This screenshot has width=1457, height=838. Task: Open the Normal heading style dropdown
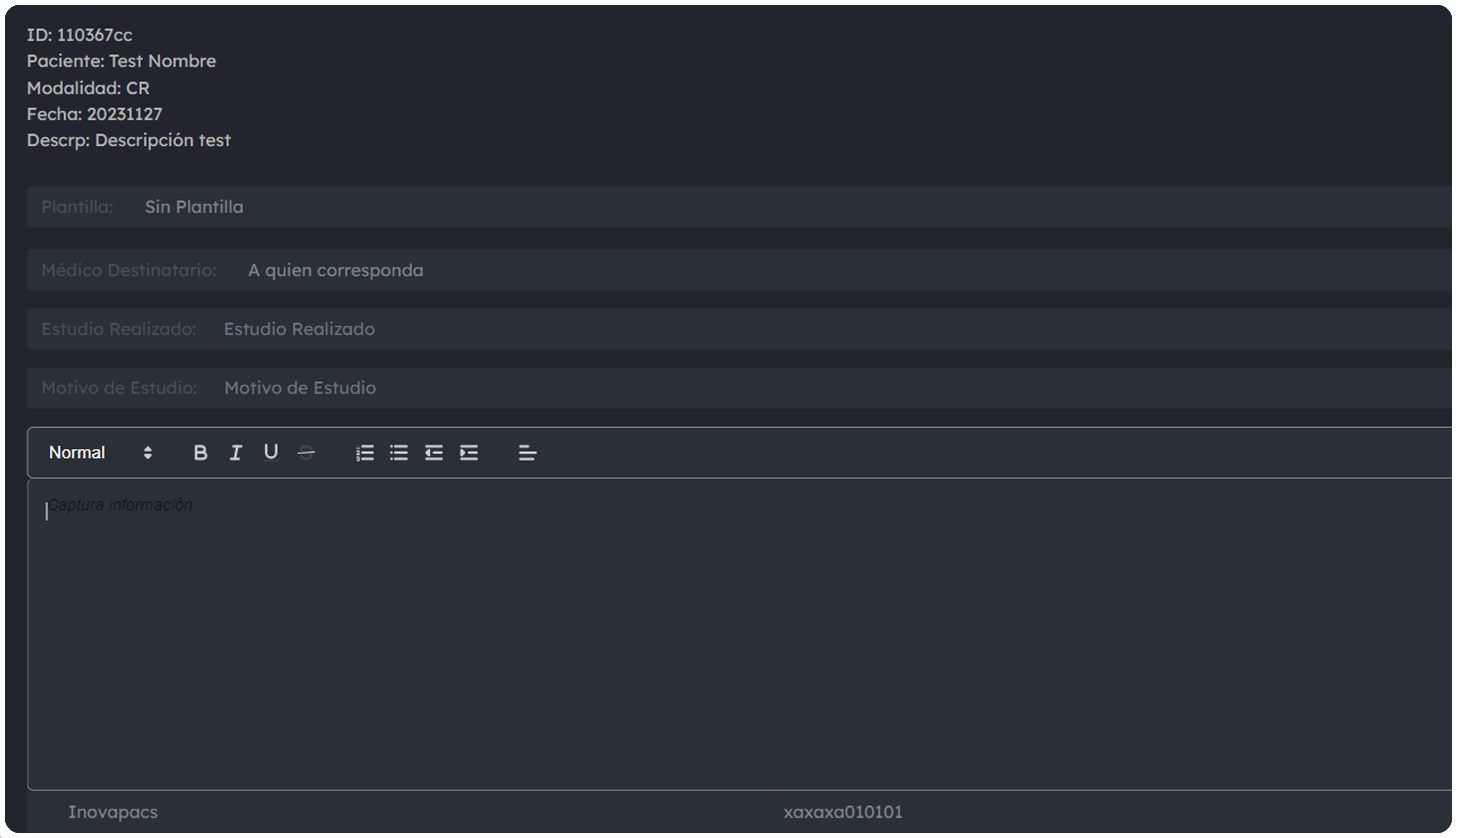(x=100, y=453)
